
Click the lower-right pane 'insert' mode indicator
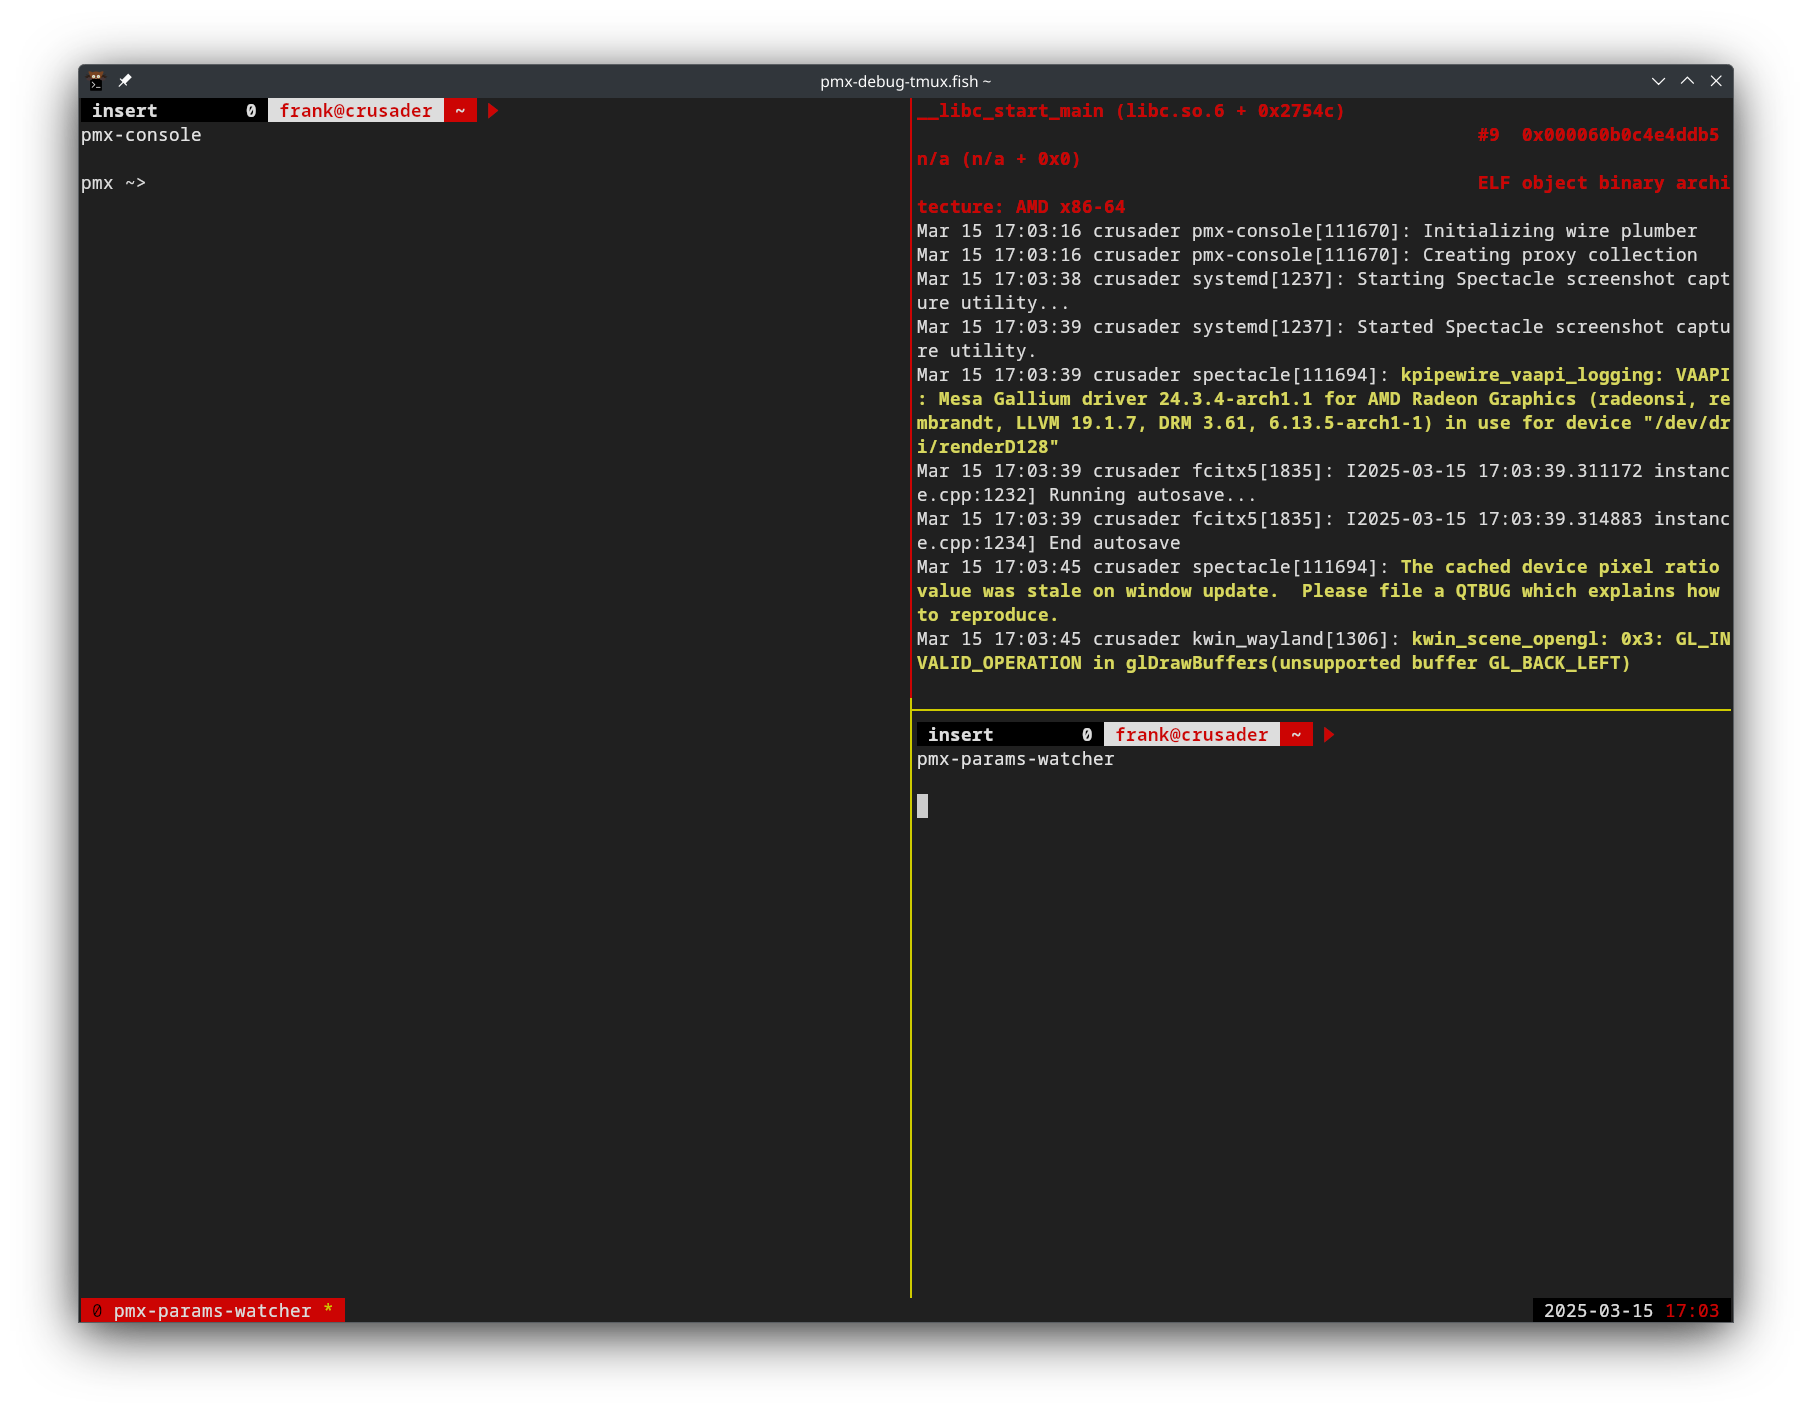click(961, 735)
